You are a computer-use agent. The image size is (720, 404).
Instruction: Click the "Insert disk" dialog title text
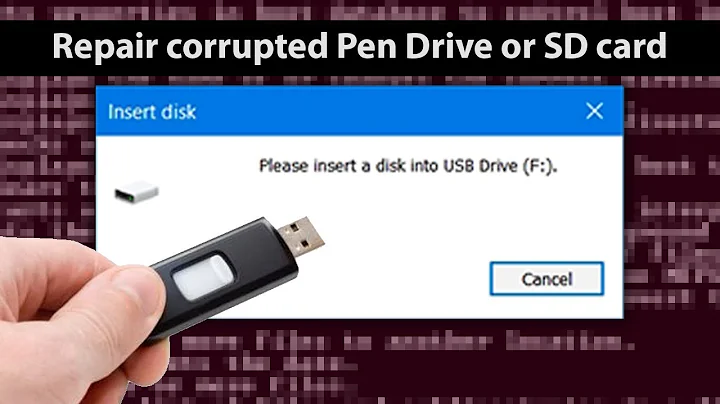152,112
